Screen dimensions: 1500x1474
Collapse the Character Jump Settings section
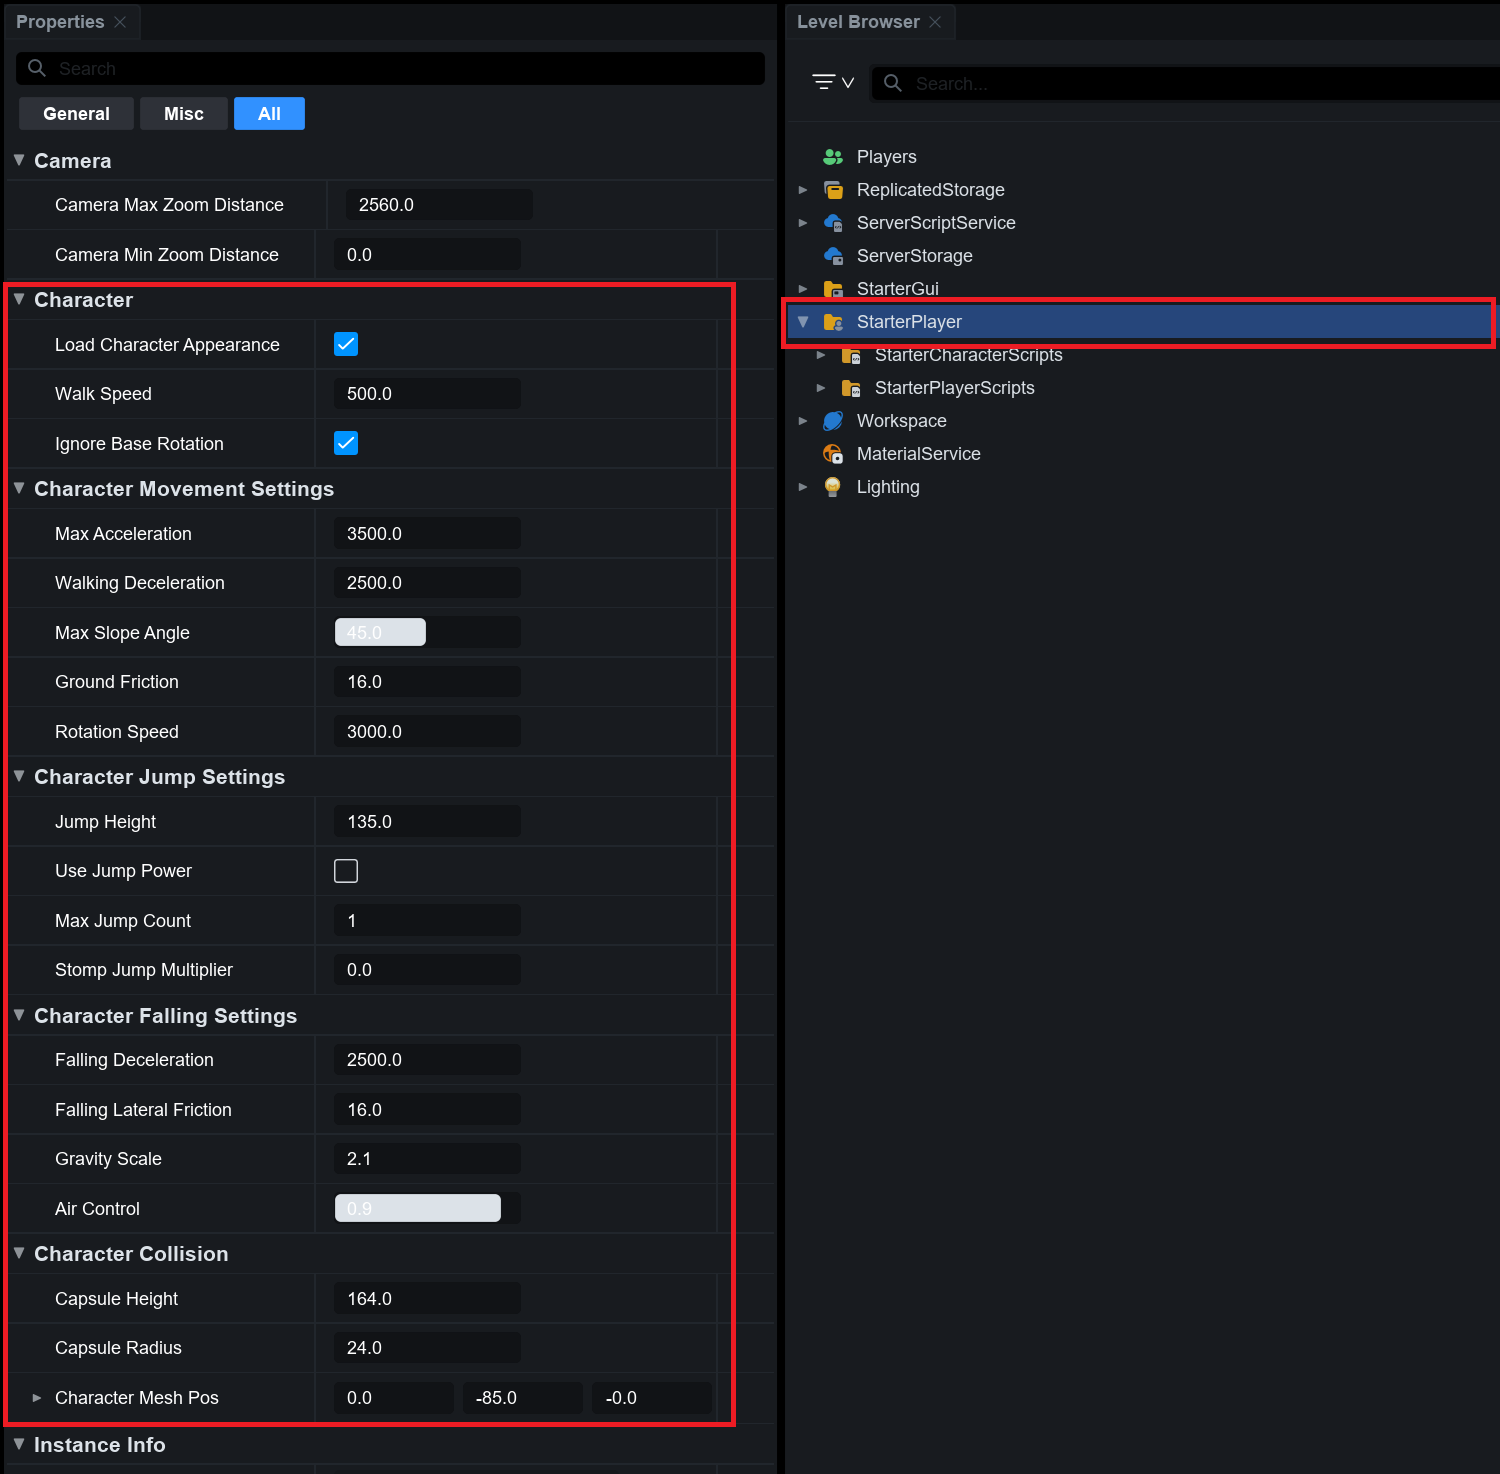point(19,776)
